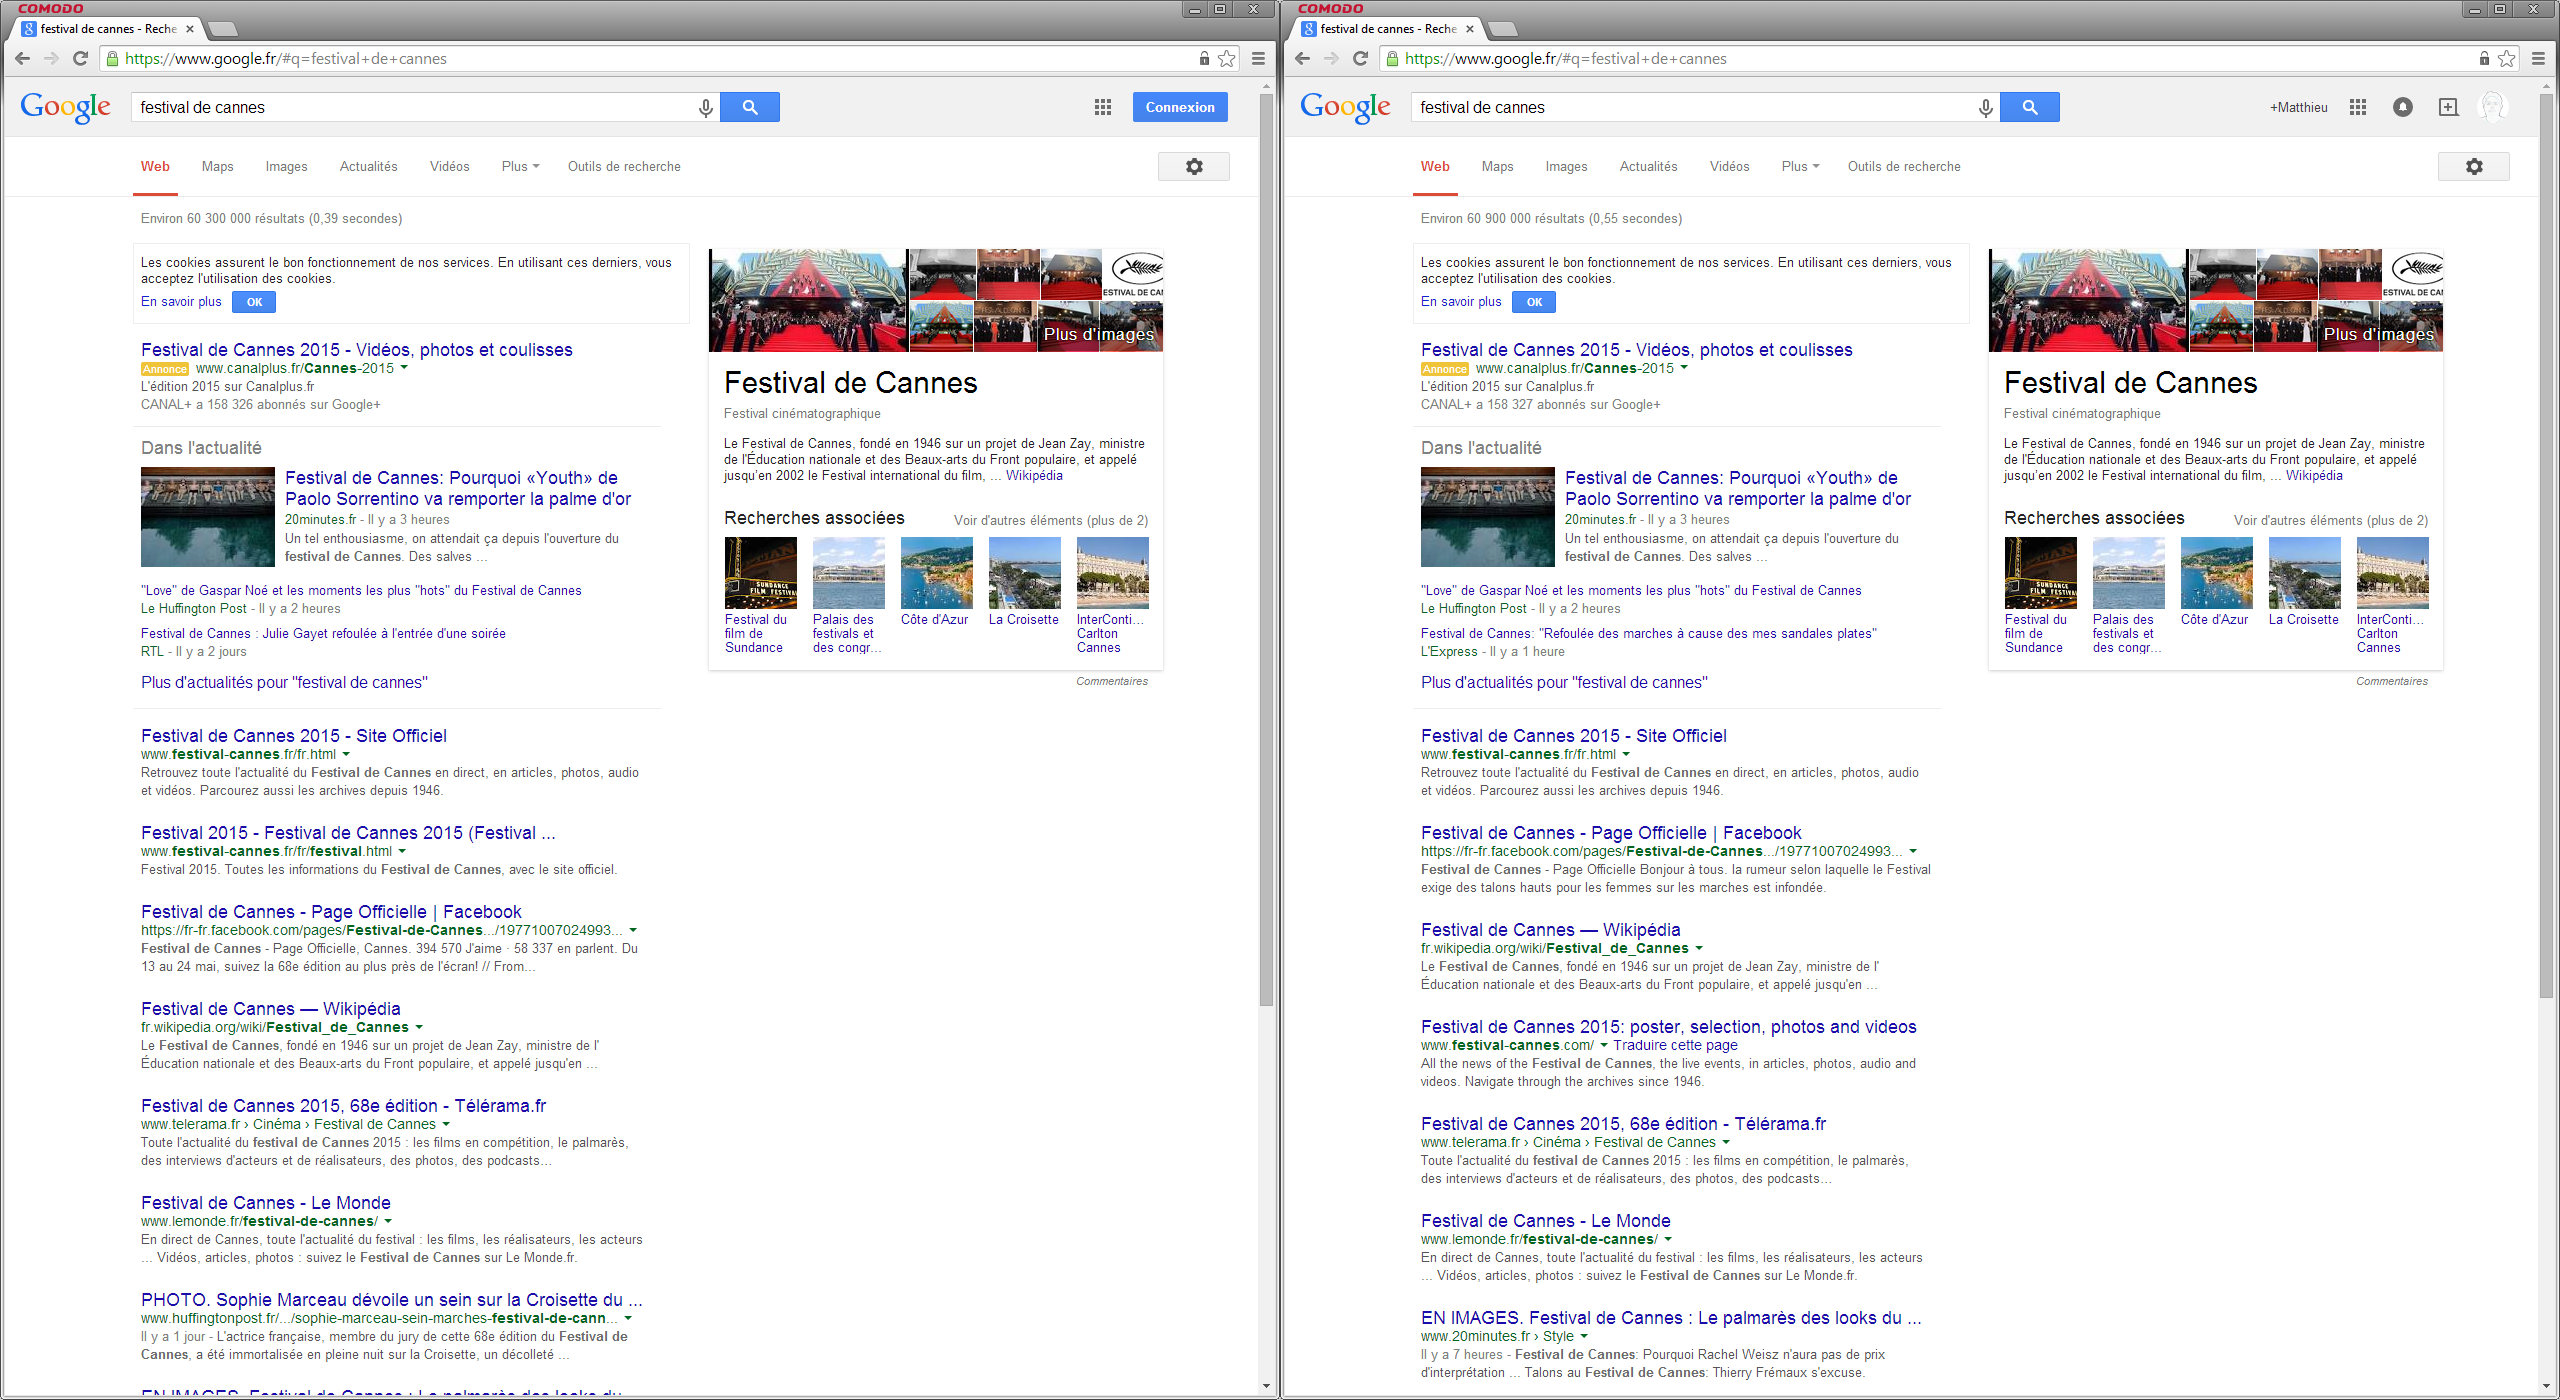Open Festival de Cannes 2015 Site Officiel, left window
The height and width of the screenshot is (1400, 2560).
(x=293, y=736)
